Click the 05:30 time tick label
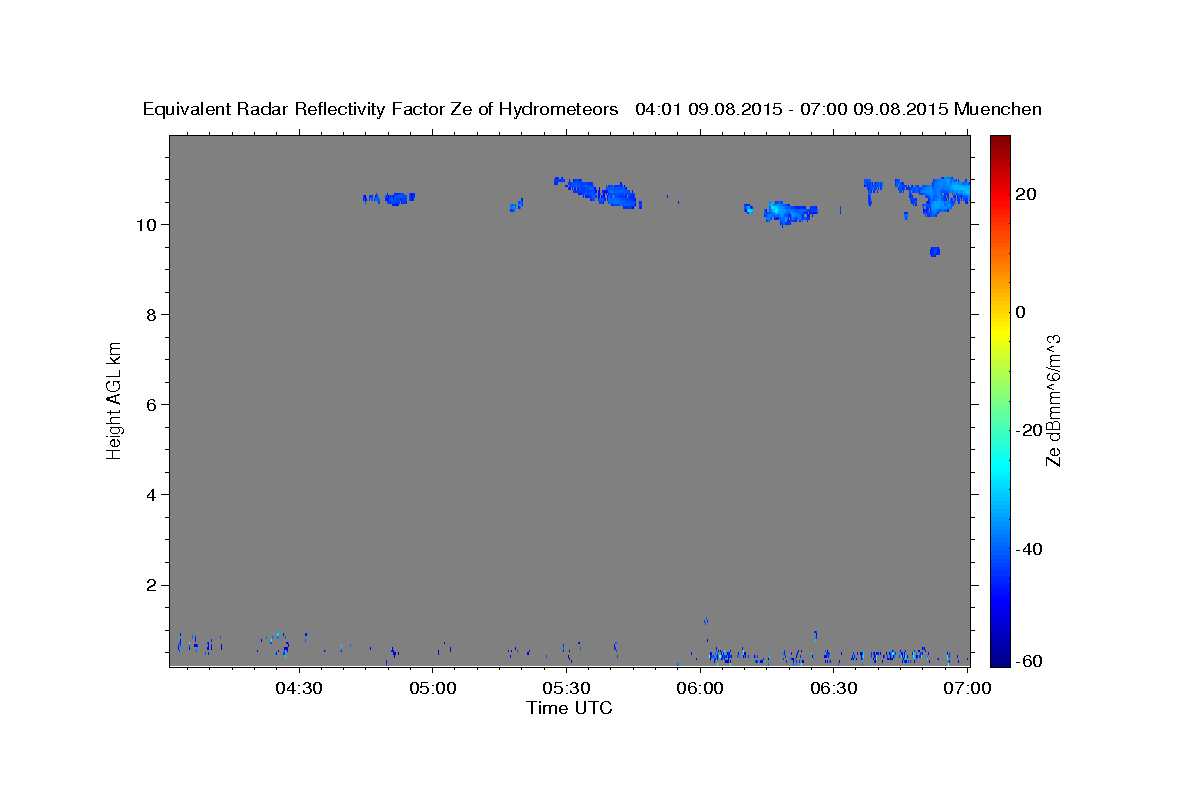This screenshot has width=1200, height=800. click(x=566, y=688)
